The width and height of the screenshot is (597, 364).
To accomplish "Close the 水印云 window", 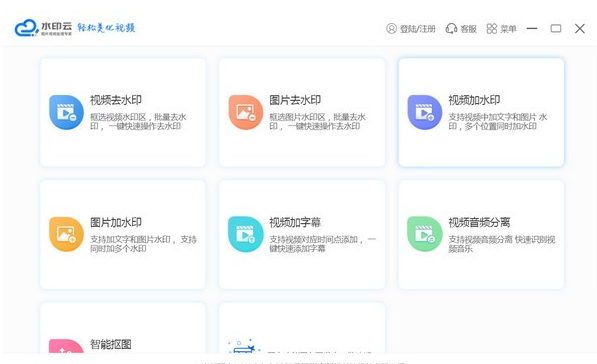I will point(580,29).
